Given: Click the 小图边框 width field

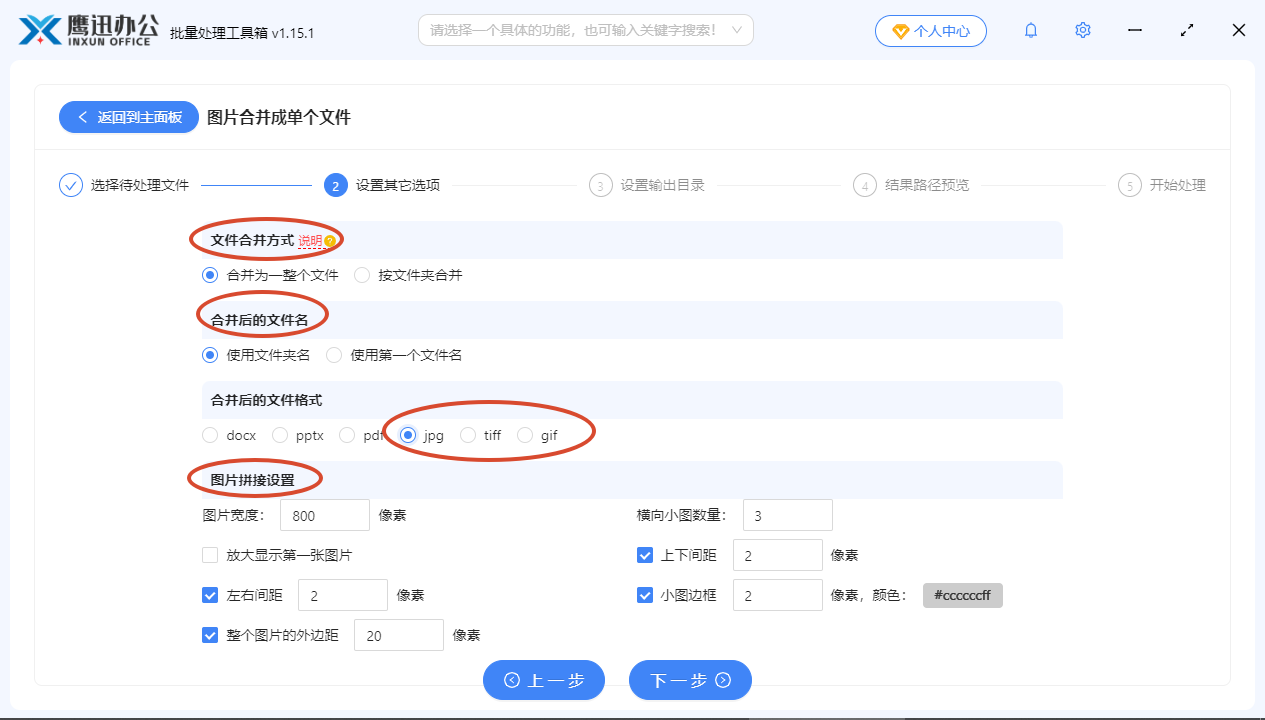Looking at the screenshot, I should (x=778, y=595).
